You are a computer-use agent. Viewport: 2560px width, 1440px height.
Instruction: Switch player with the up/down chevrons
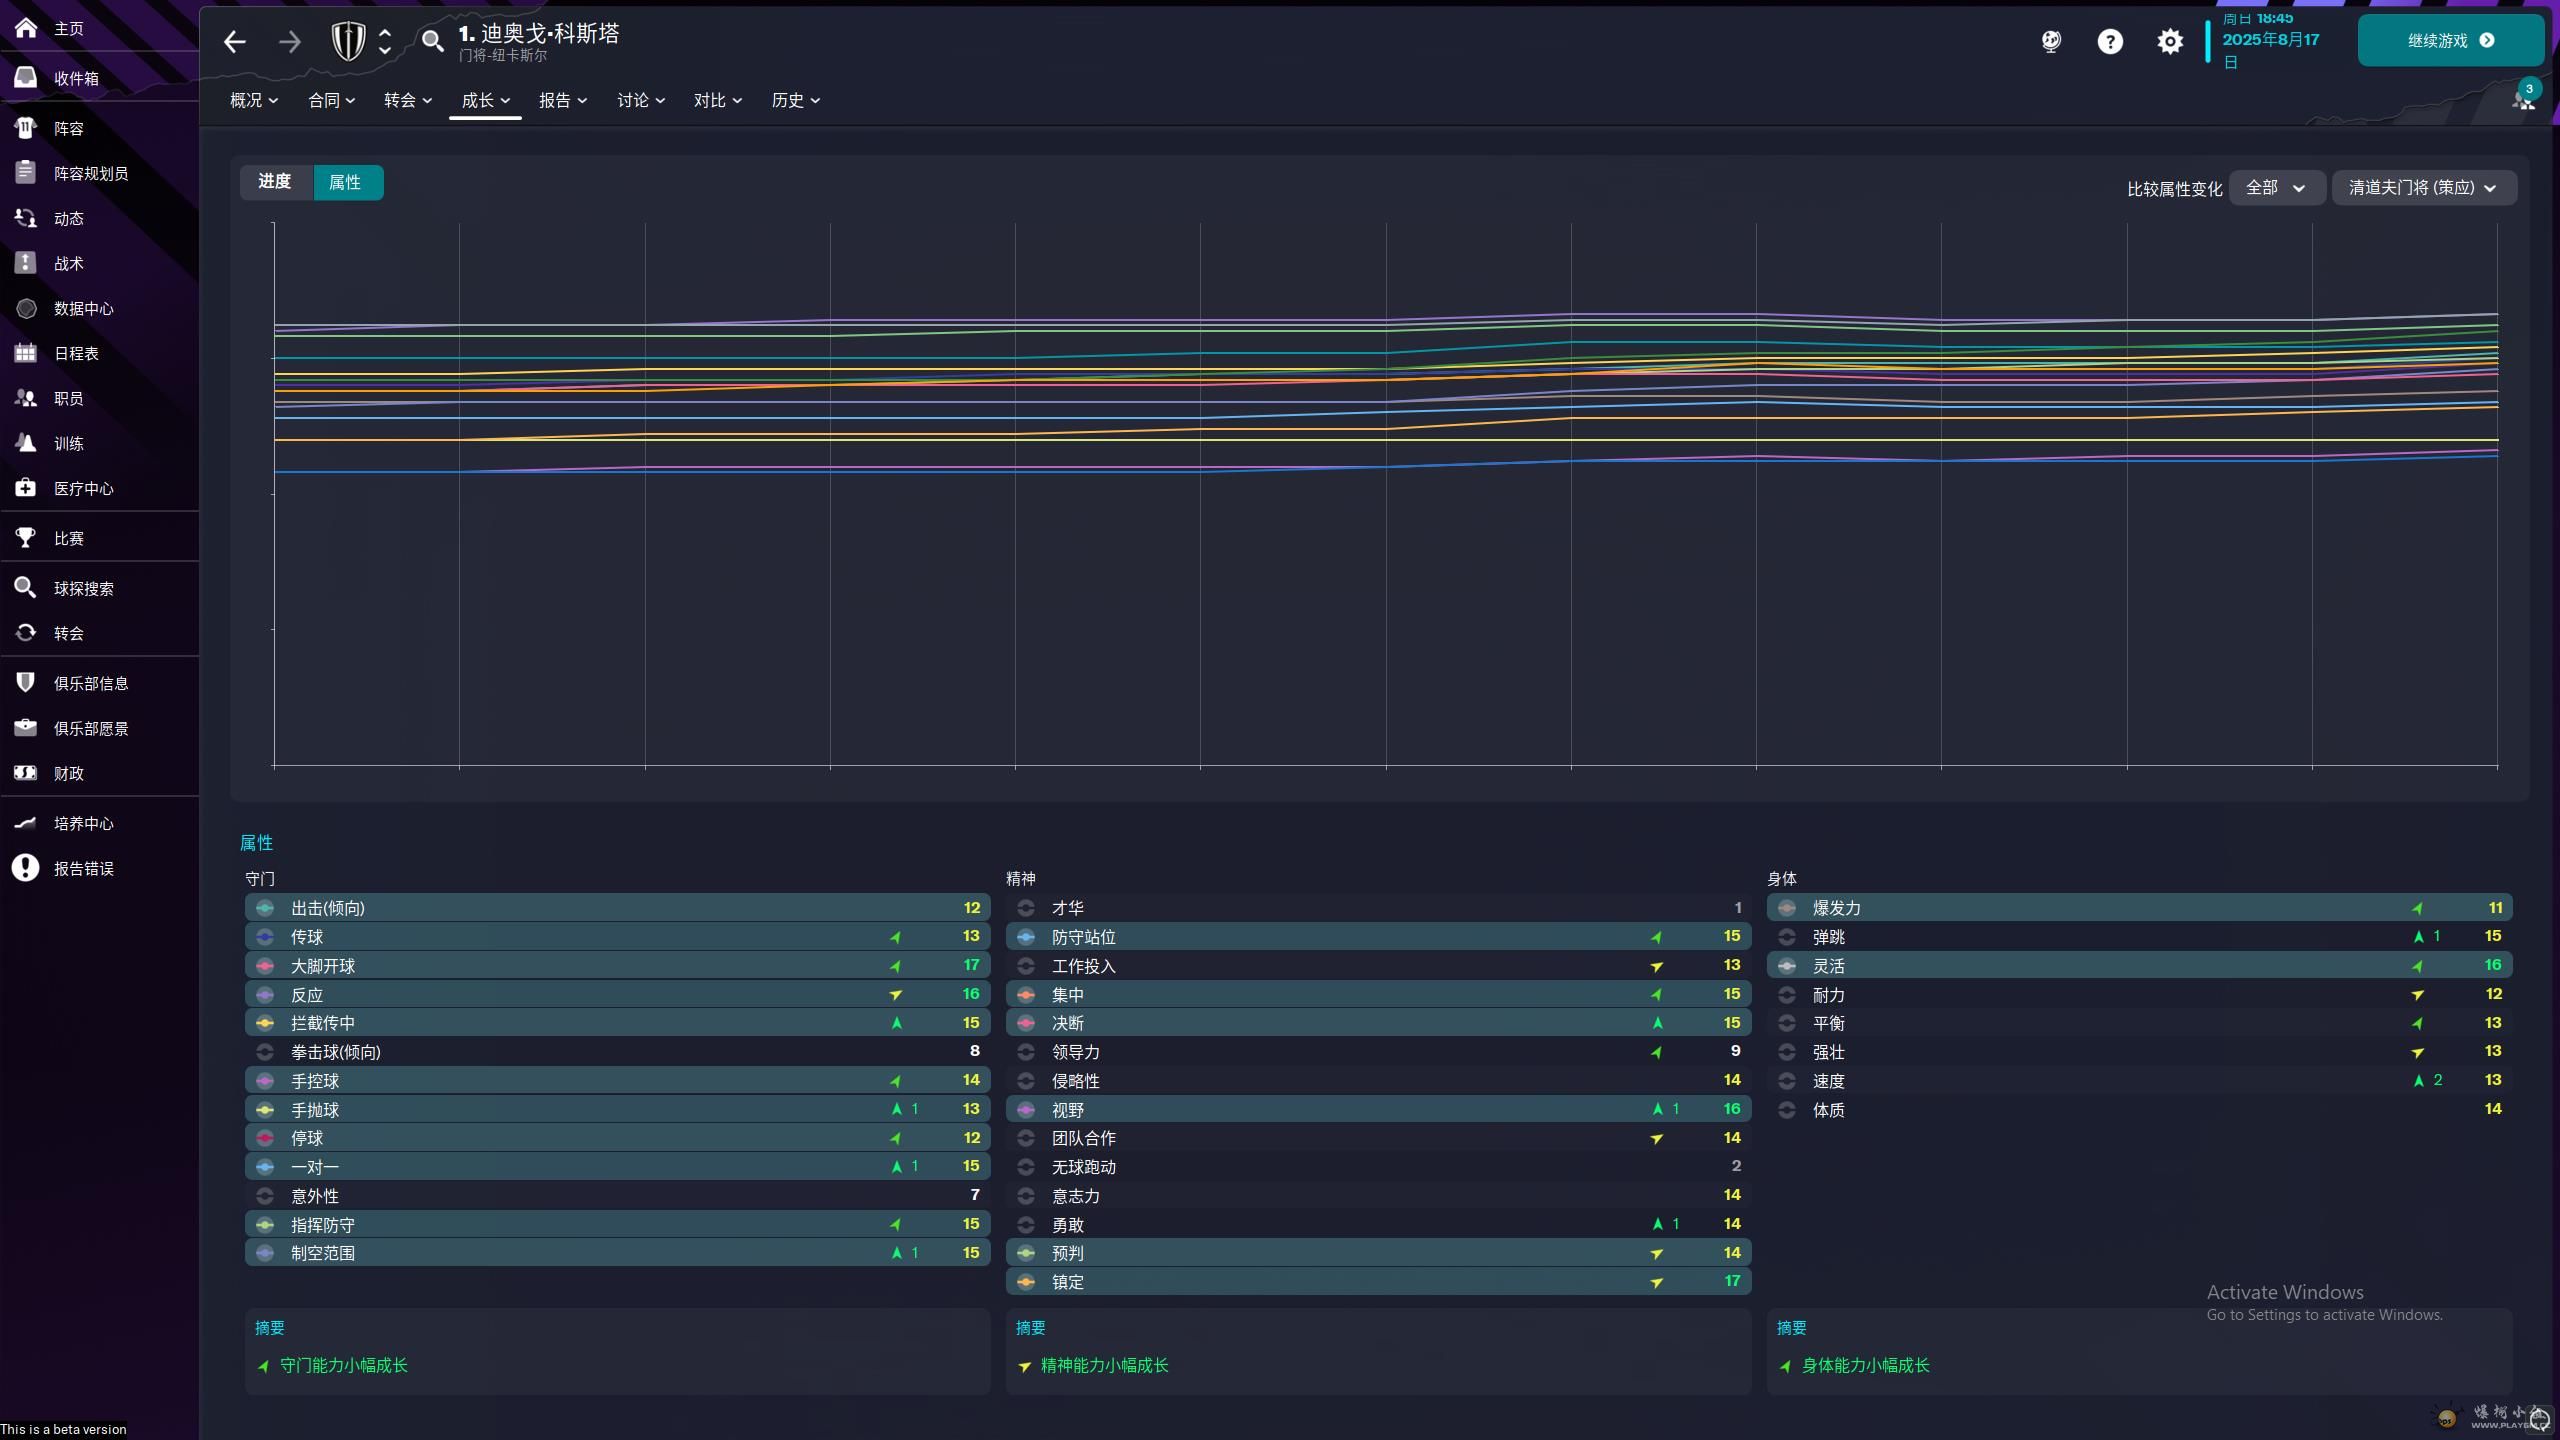tap(385, 41)
